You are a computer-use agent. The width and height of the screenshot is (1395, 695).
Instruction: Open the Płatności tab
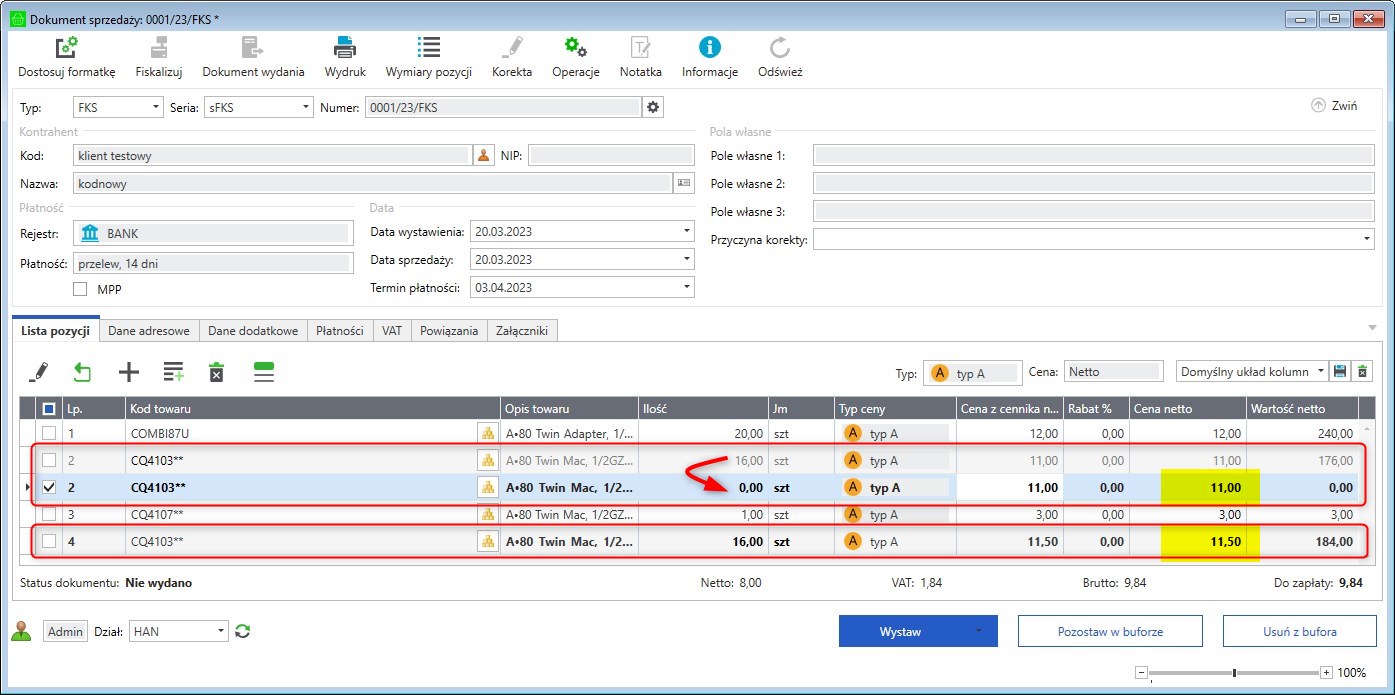click(x=340, y=330)
